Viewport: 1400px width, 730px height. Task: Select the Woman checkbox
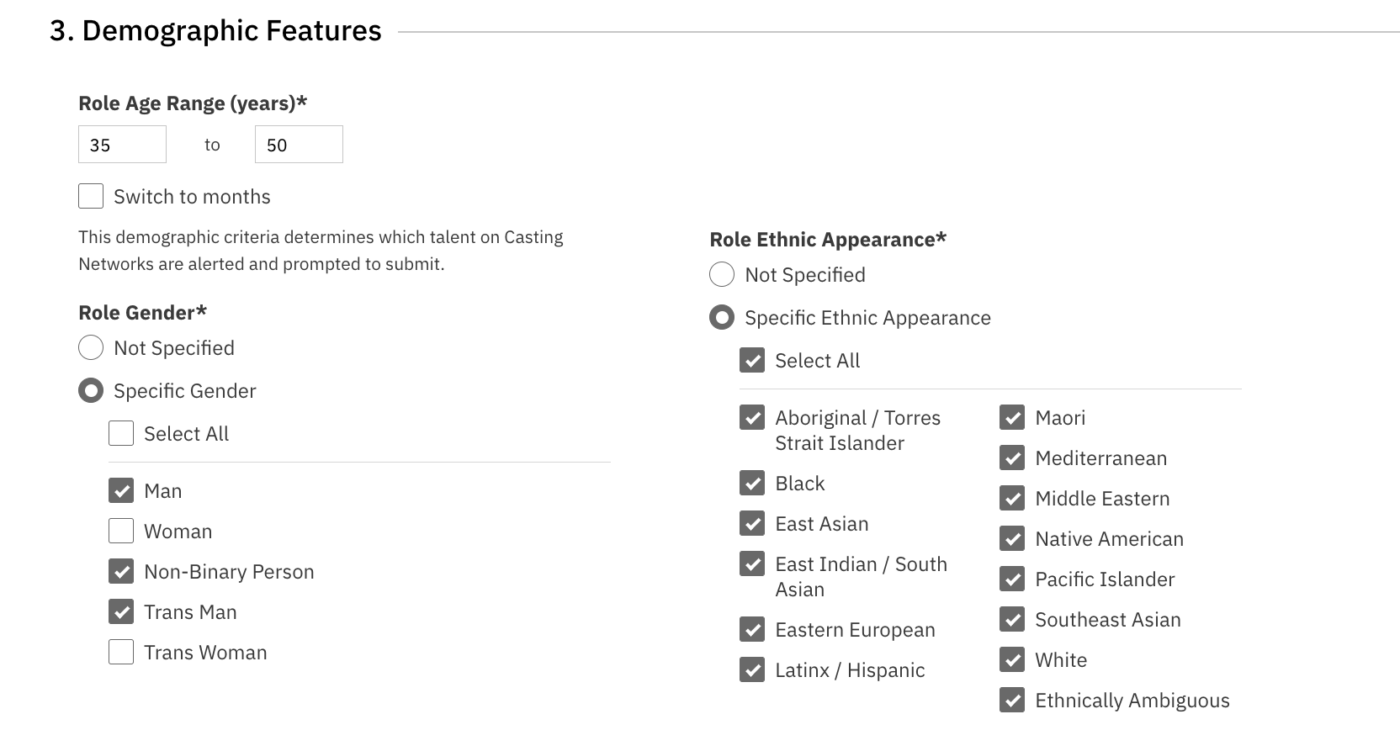point(120,531)
